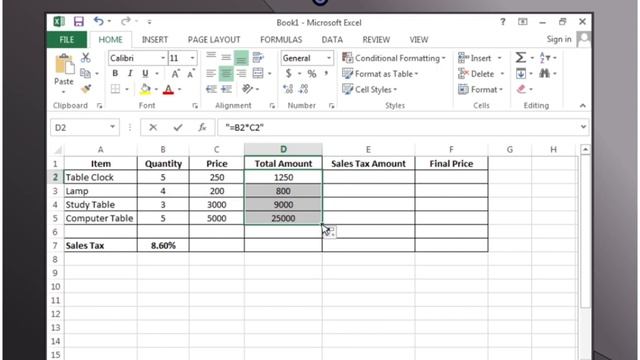Apply red font color A

pos(168,89)
